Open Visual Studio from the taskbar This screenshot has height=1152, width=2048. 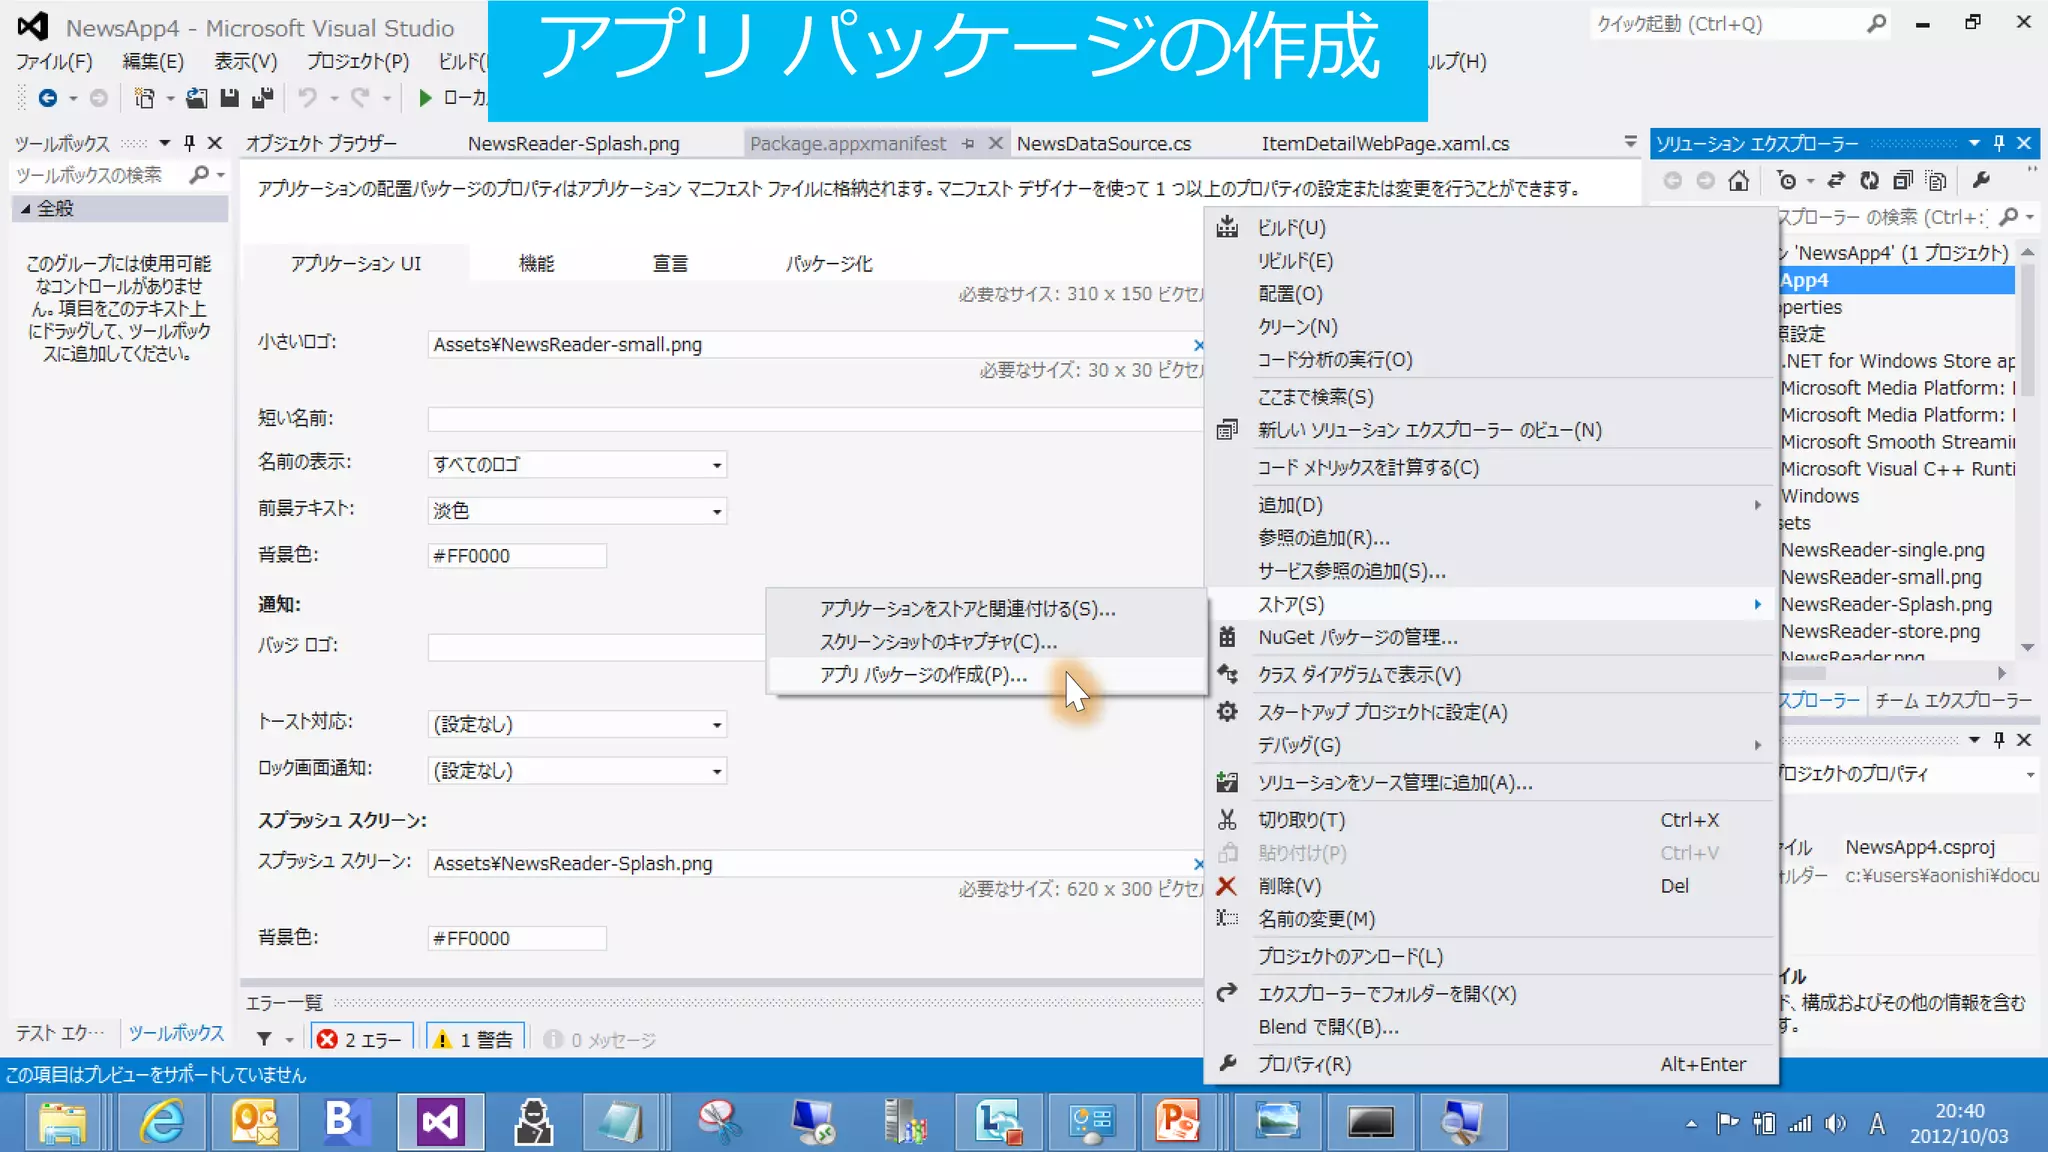coord(440,1121)
